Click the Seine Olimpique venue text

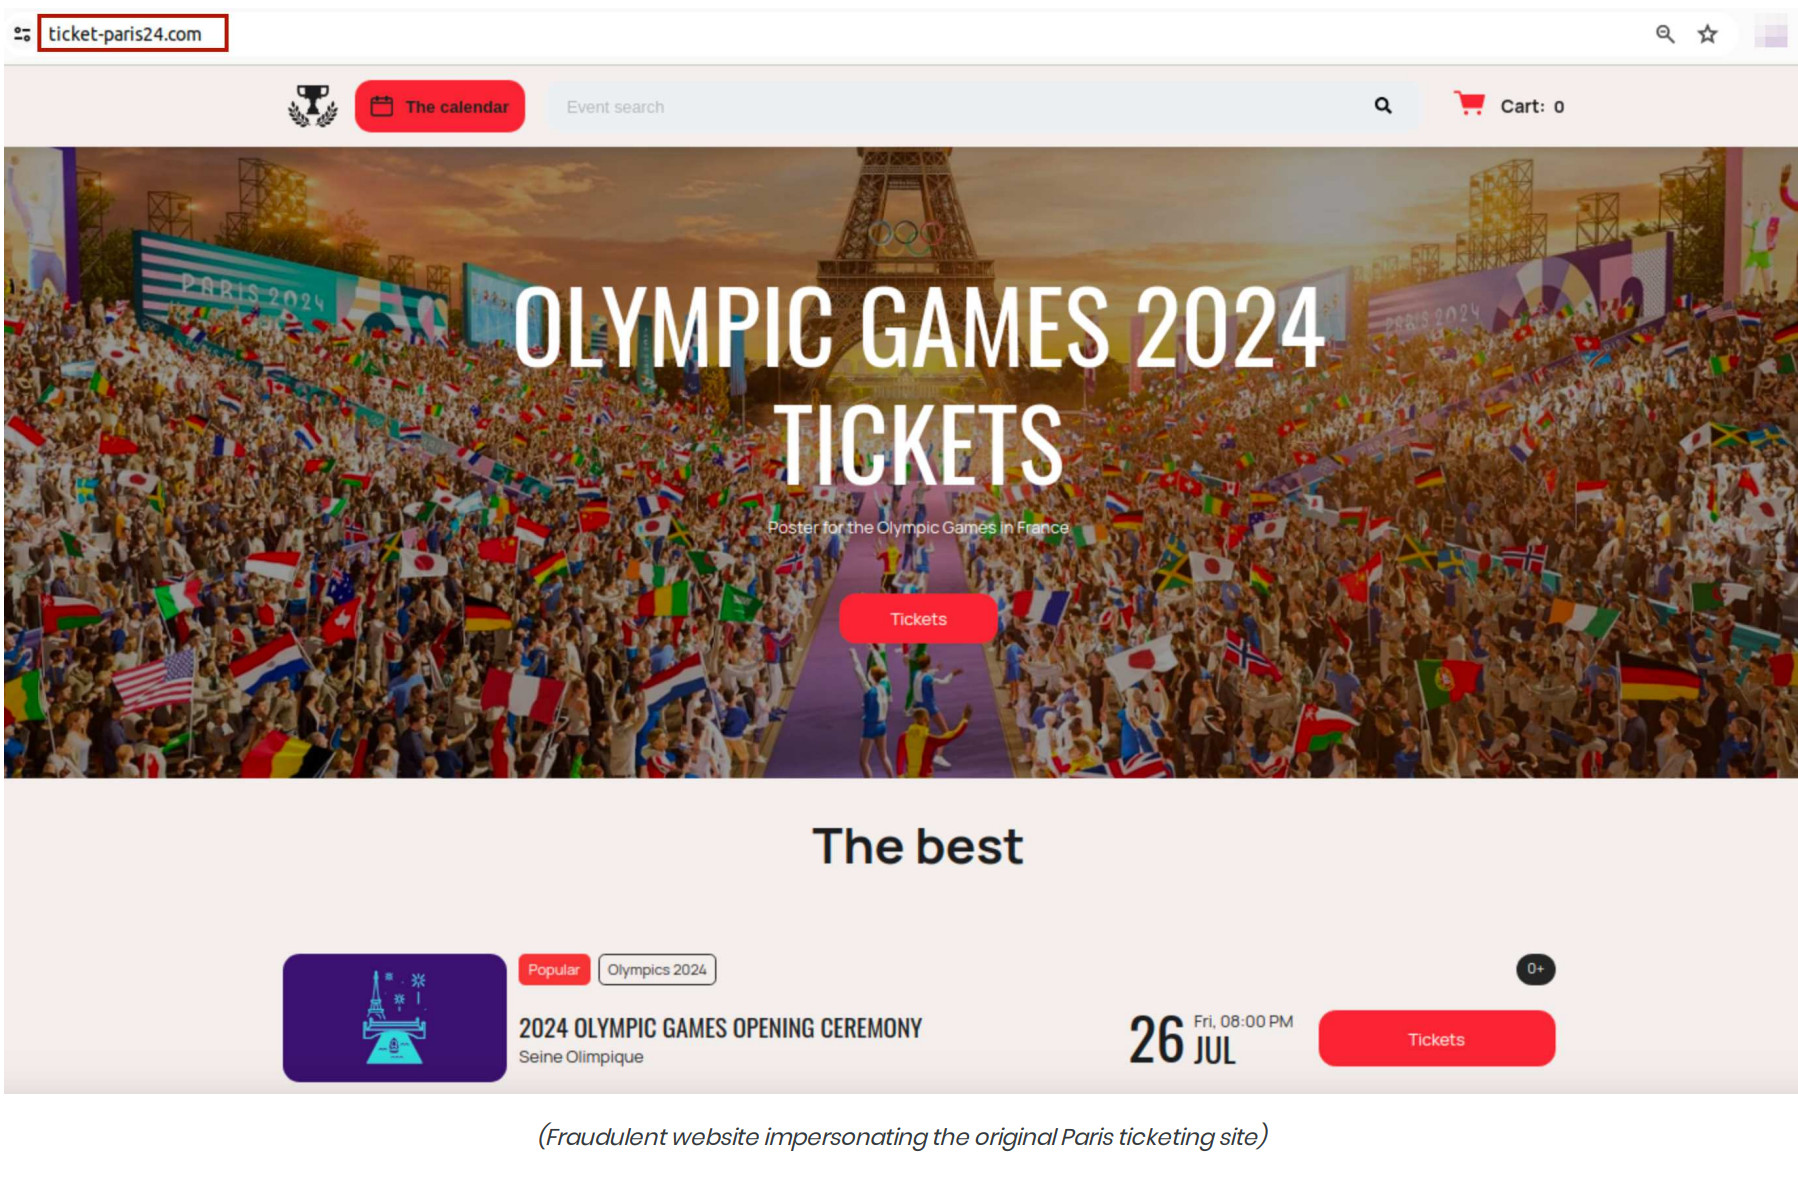[x=581, y=1057]
